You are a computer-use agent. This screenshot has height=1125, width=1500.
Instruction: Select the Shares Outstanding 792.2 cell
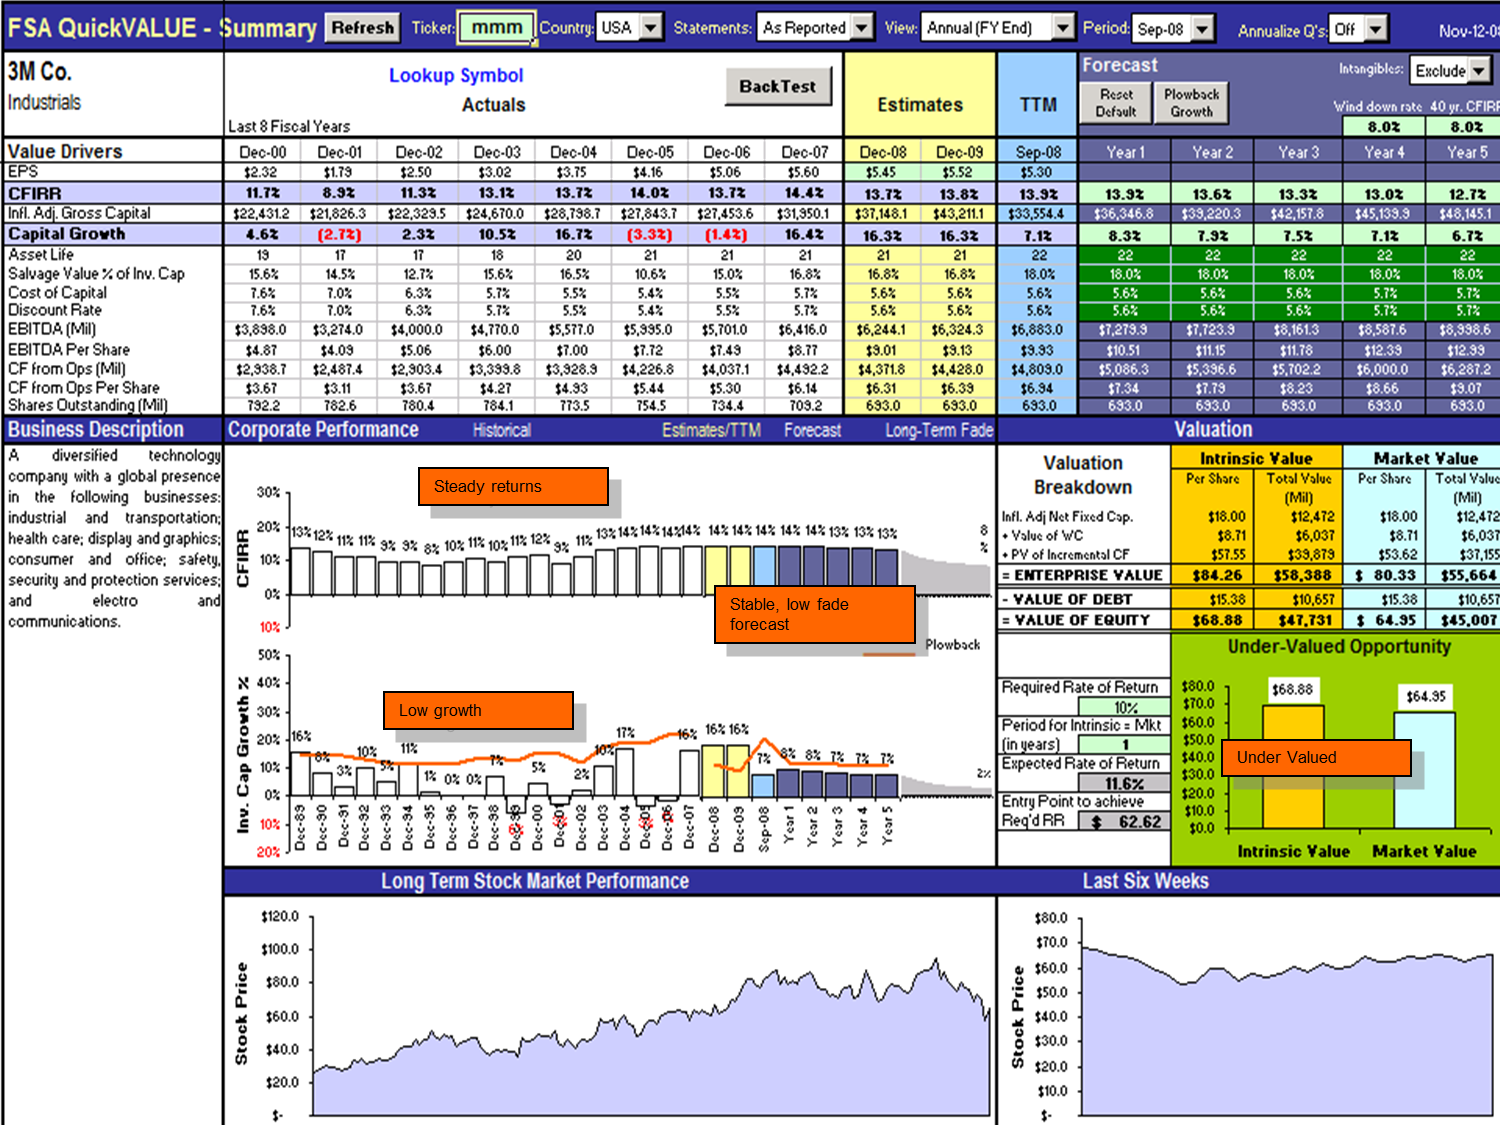click(262, 406)
